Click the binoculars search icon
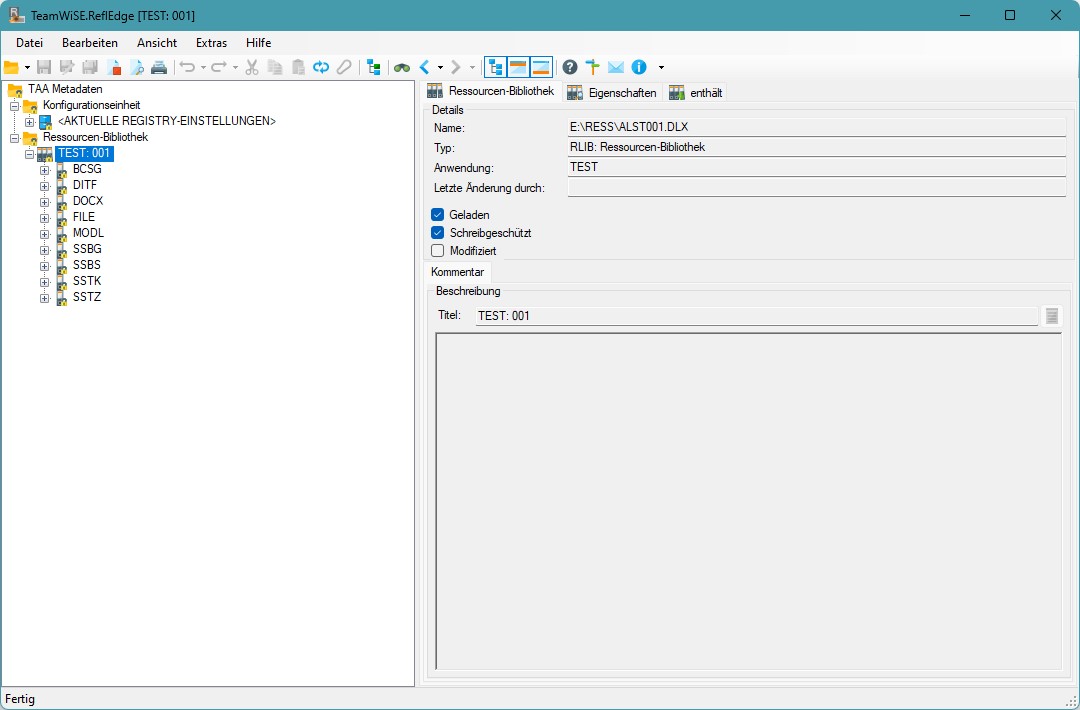Screen dimensions: 1080x710 (402, 67)
